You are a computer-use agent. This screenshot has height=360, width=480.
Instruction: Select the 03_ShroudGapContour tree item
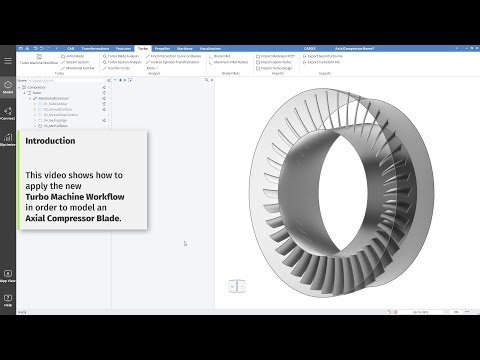click(x=61, y=115)
